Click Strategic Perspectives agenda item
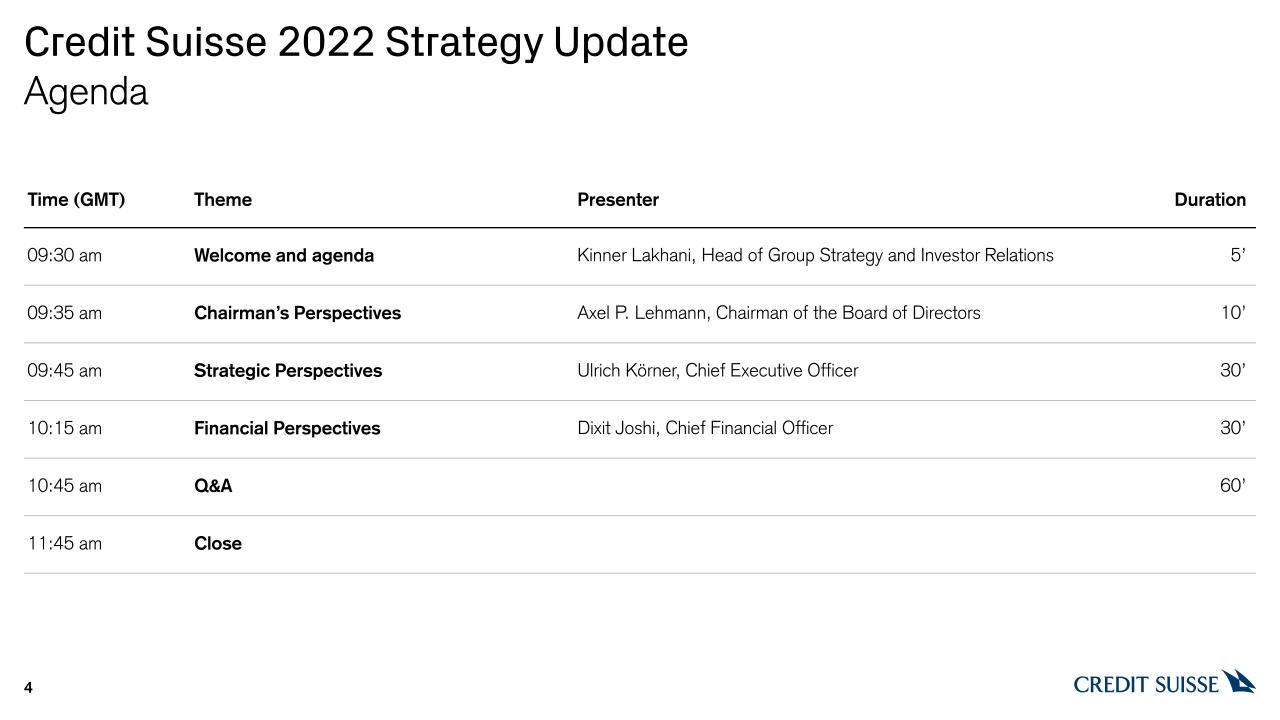The width and height of the screenshot is (1280, 720). (x=288, y=371)
